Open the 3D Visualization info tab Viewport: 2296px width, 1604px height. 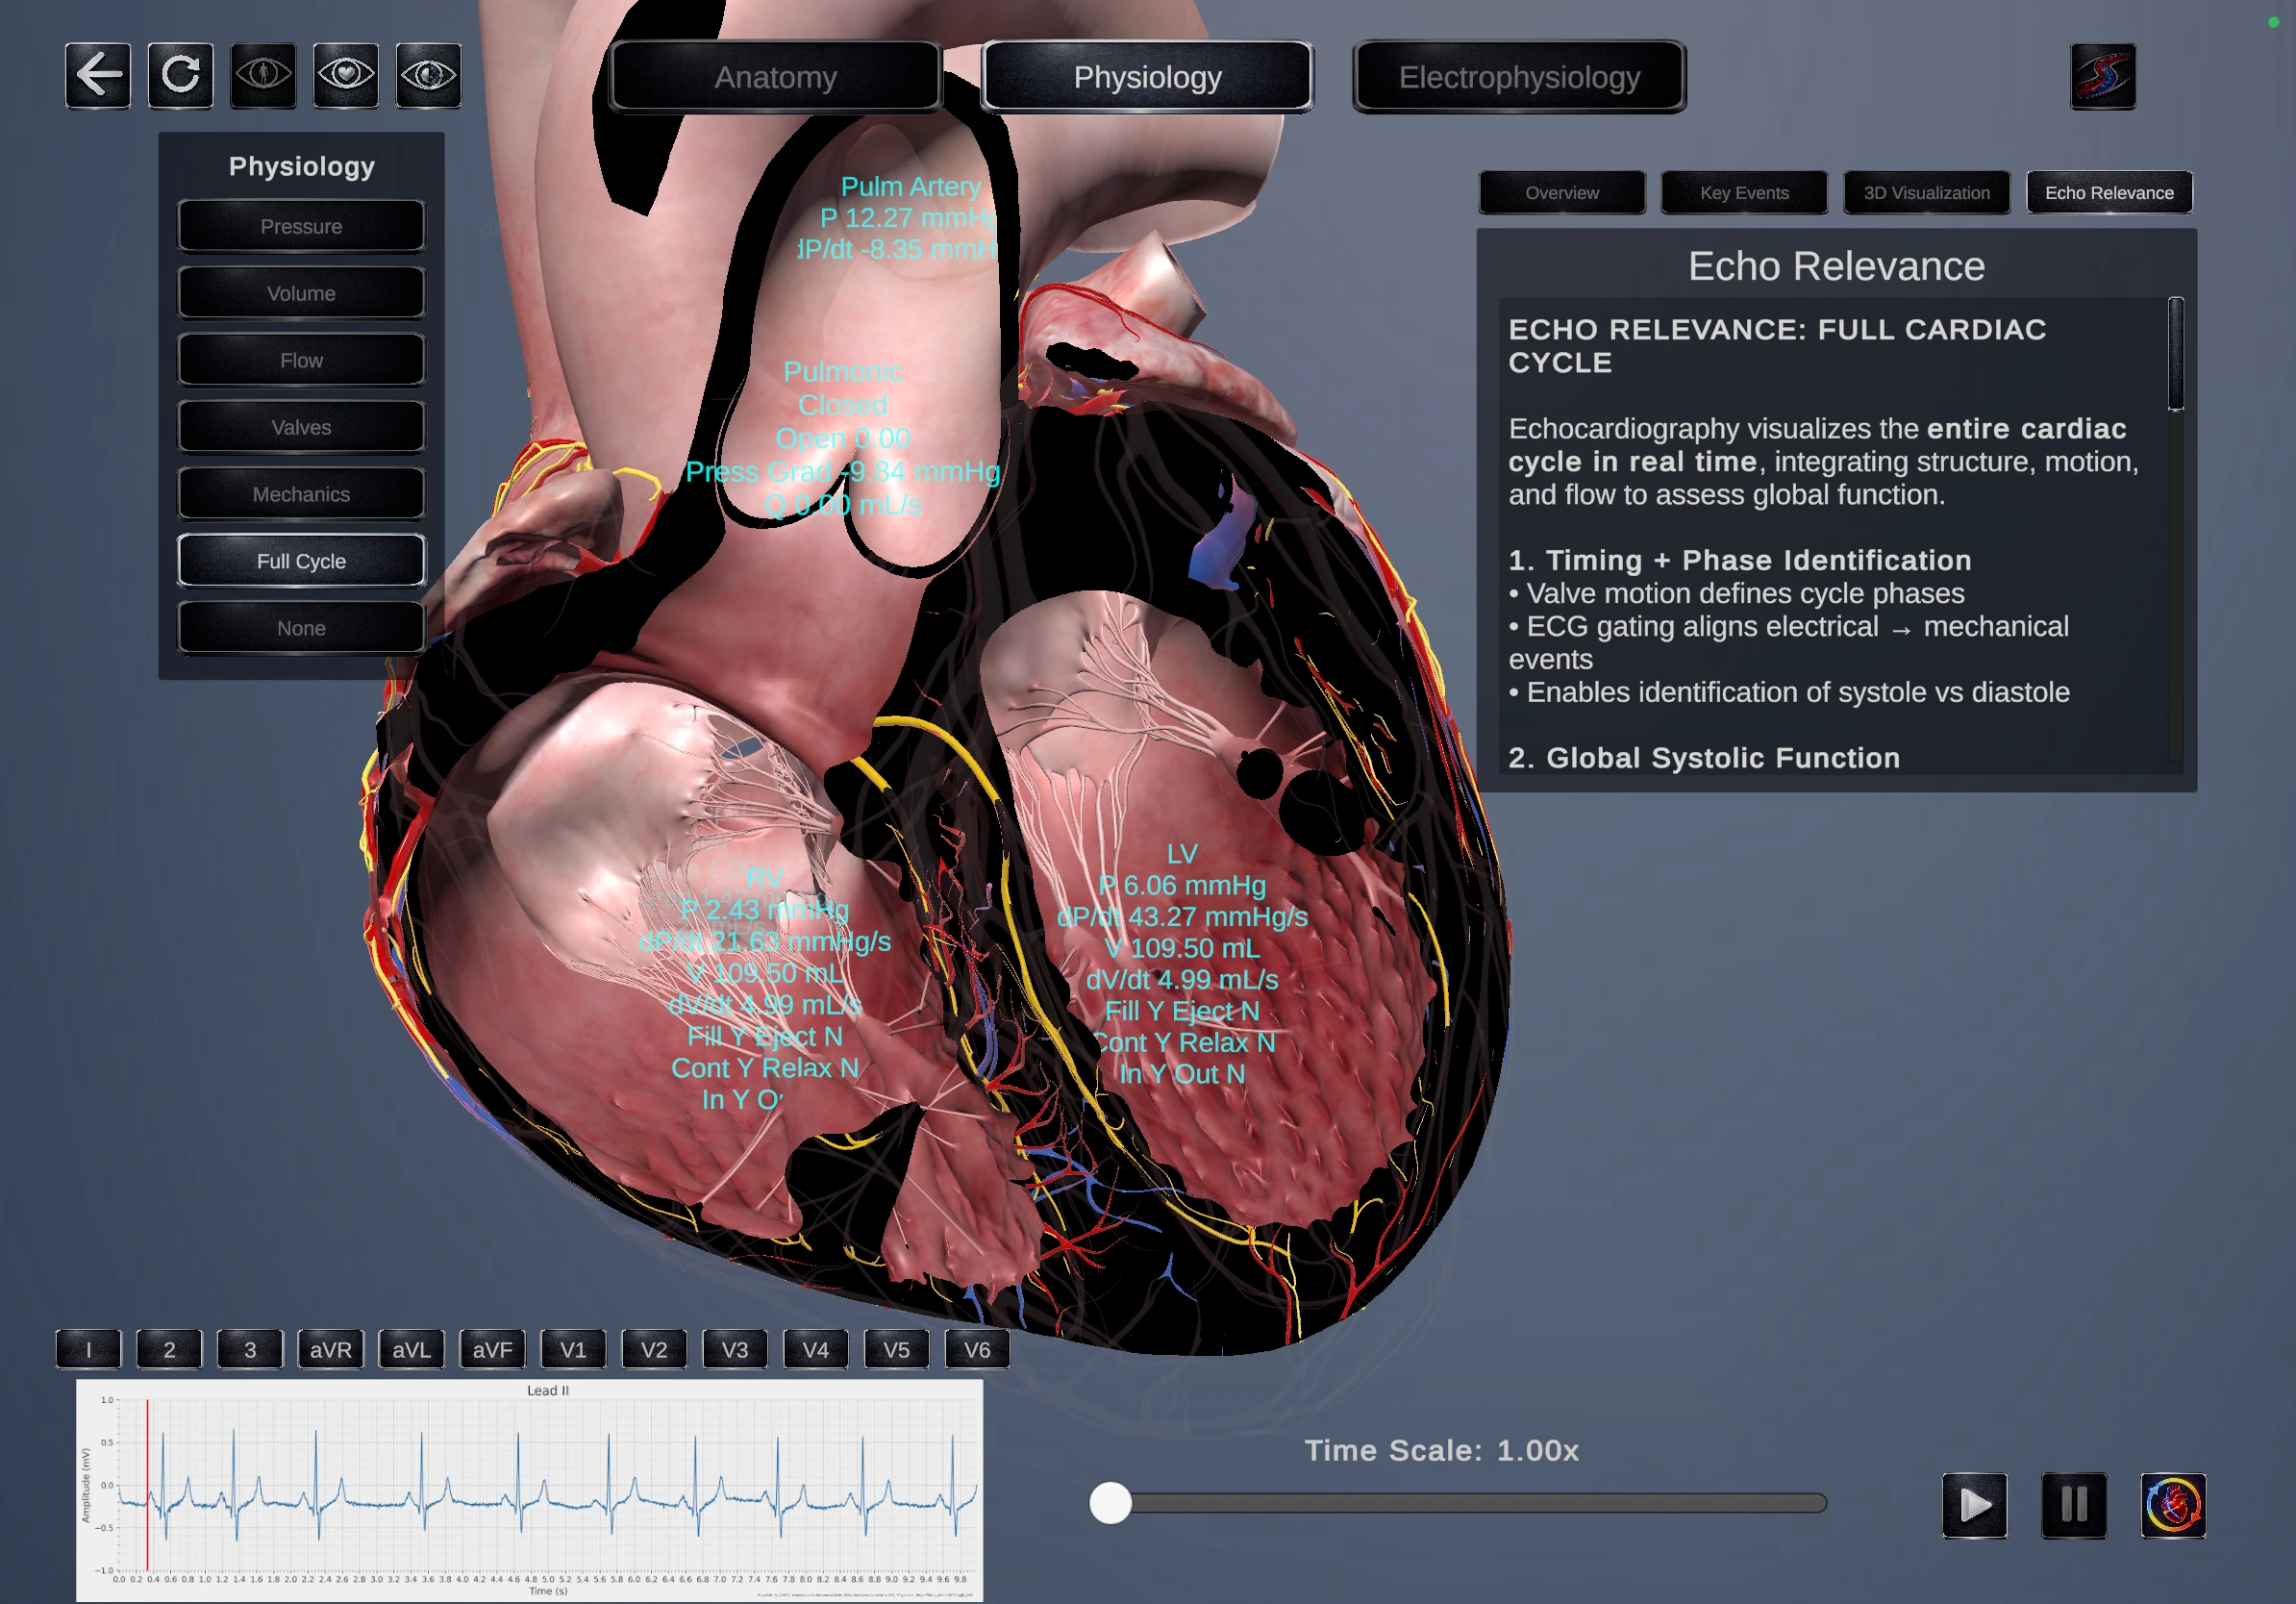click(1926, 192)
